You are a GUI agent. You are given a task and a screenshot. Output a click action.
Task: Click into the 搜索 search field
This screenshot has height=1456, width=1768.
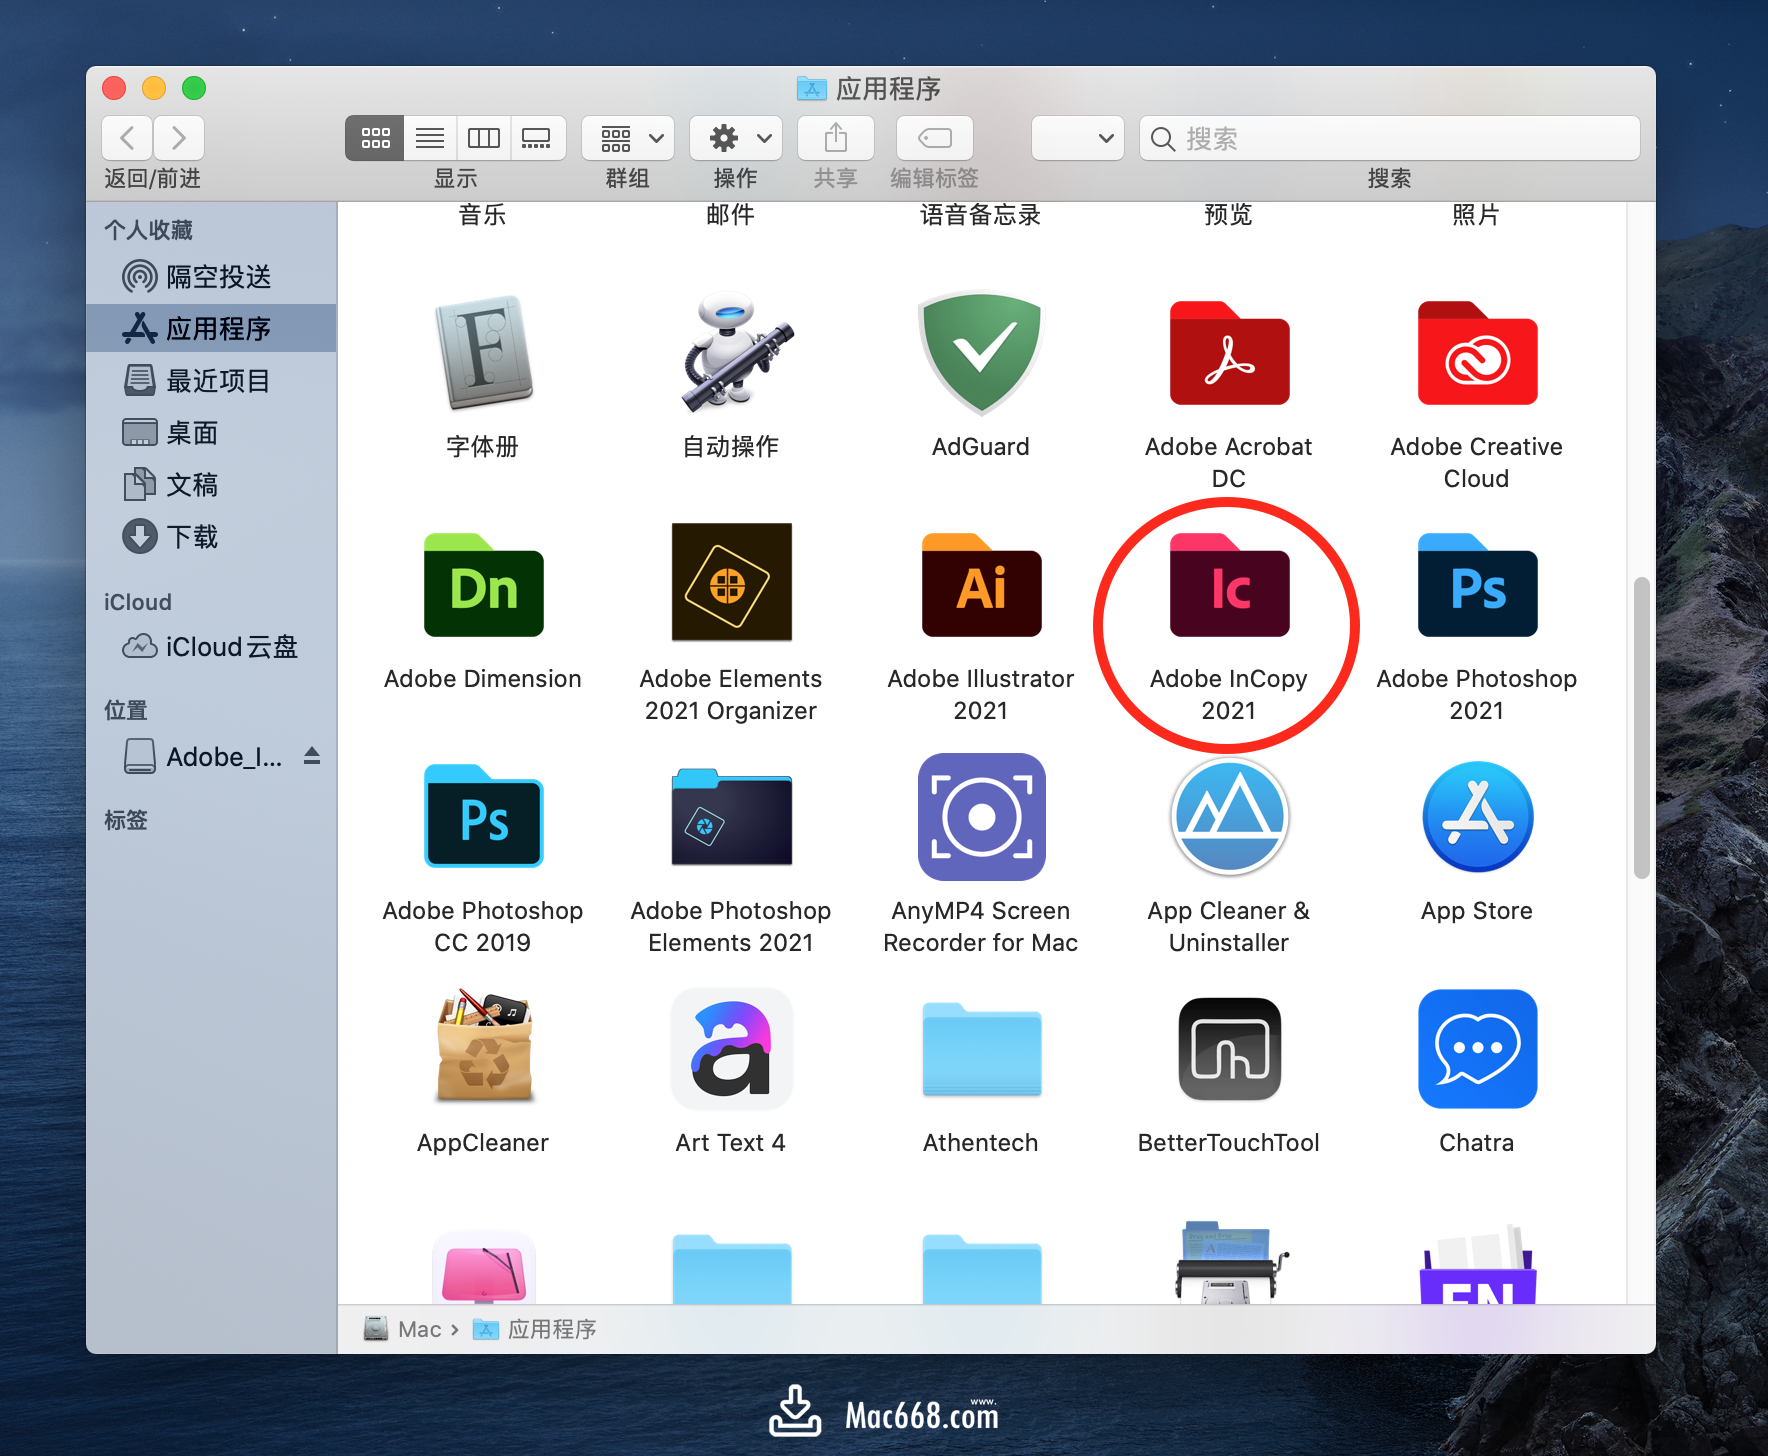coord(1390,138)
